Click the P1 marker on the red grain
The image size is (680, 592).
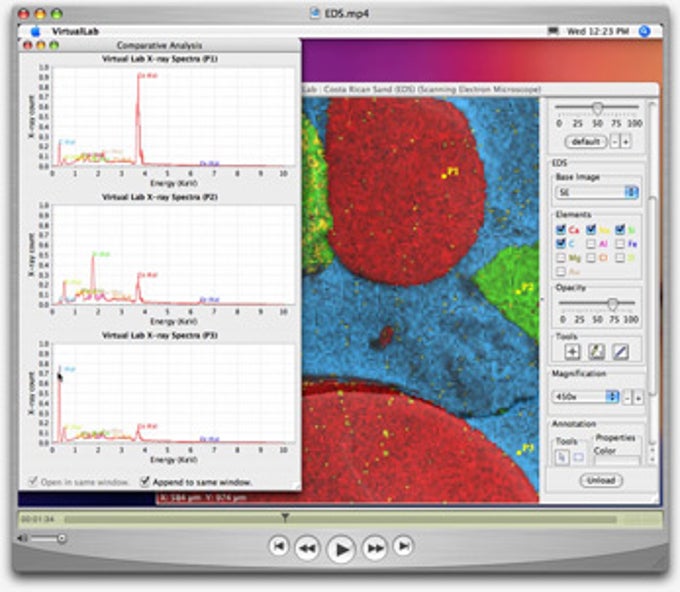pyautogui.click(x=444, y=176)
